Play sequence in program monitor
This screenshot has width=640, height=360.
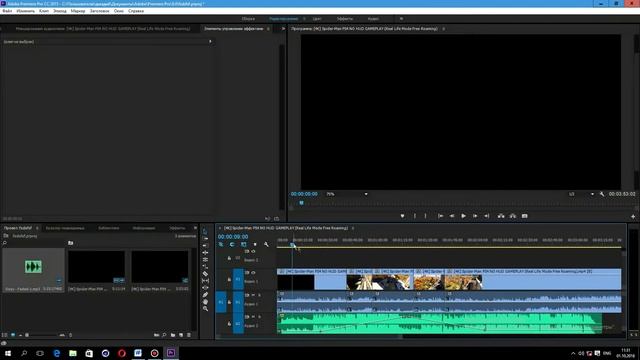point(463,216)
